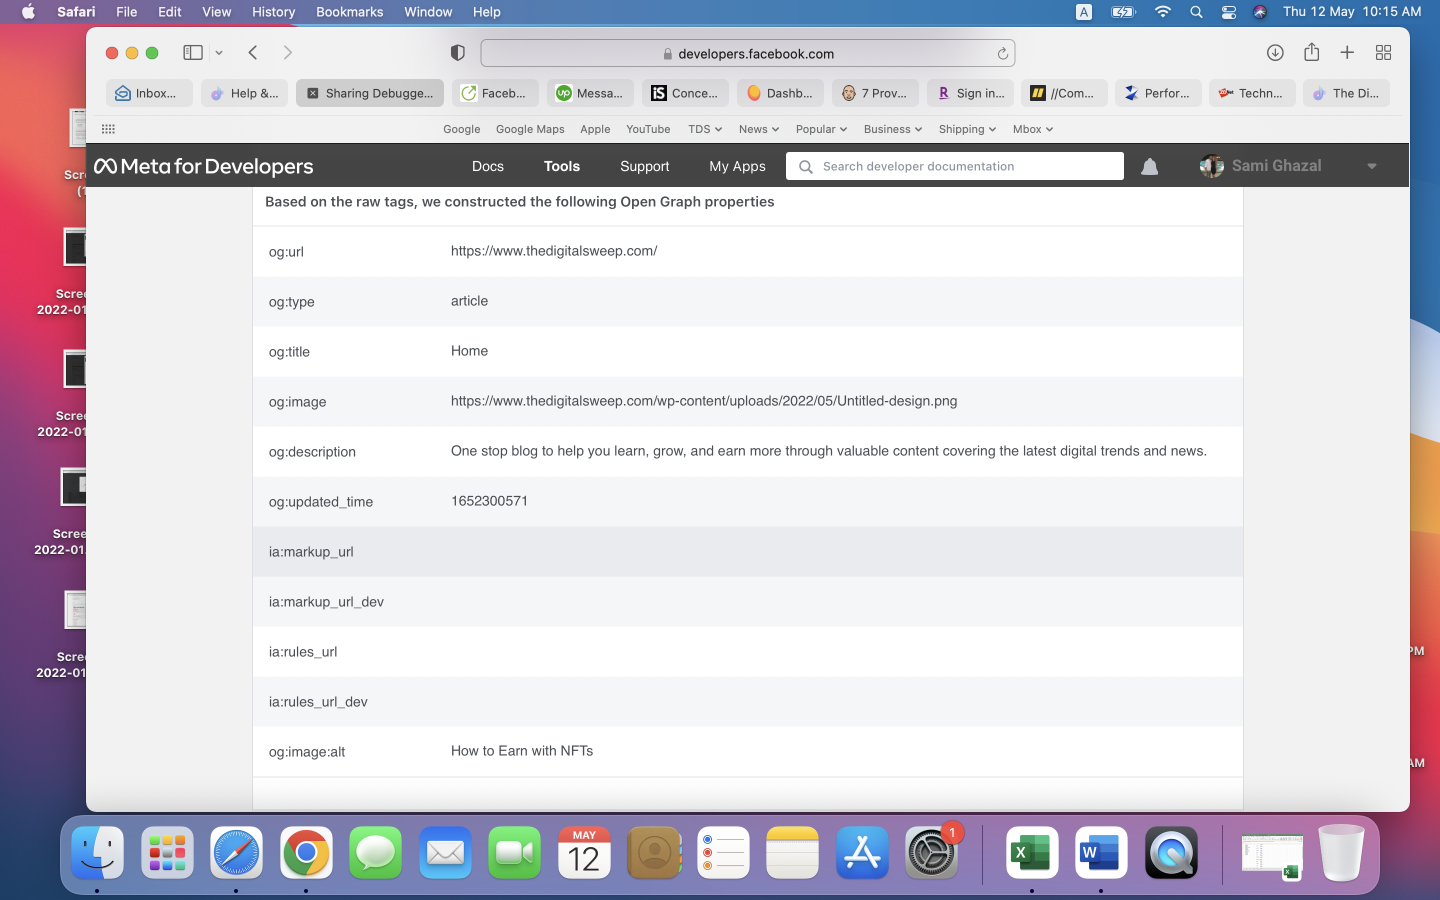Expand sidebar options chevron next to sidebar icon
The width and height of the screenshot is (1440, 900).
point(219,53)
